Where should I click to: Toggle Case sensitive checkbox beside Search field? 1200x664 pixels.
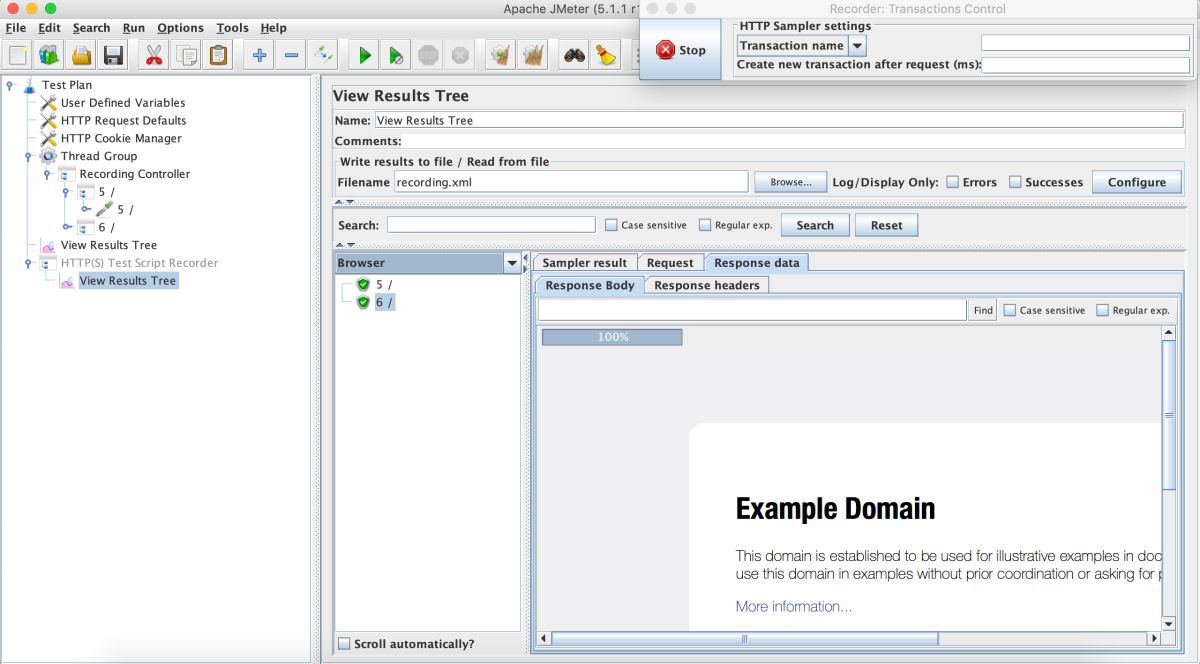tap(611, 225)
